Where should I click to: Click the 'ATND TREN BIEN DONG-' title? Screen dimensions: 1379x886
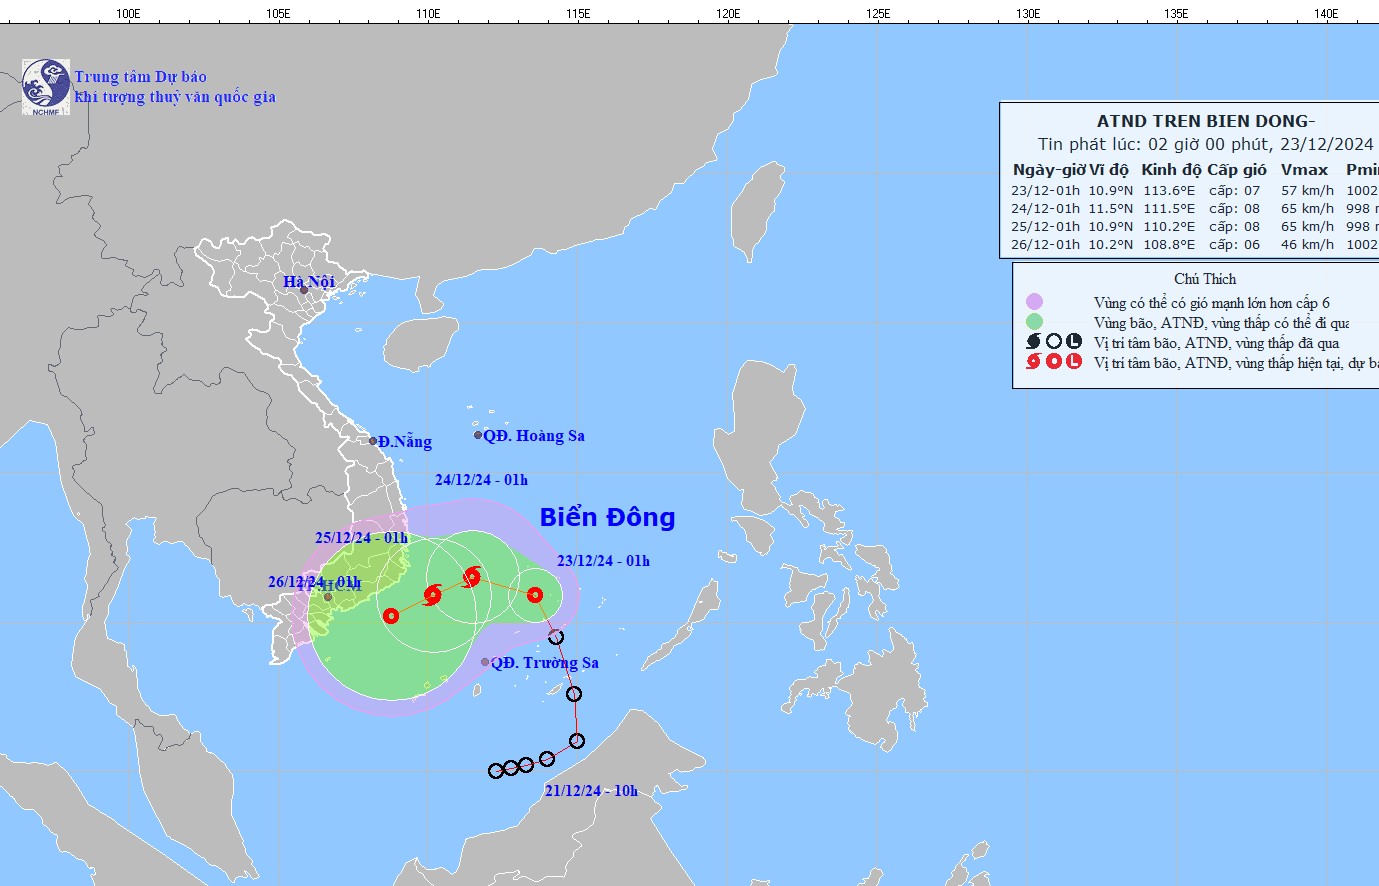click(x=1206, y=122)
